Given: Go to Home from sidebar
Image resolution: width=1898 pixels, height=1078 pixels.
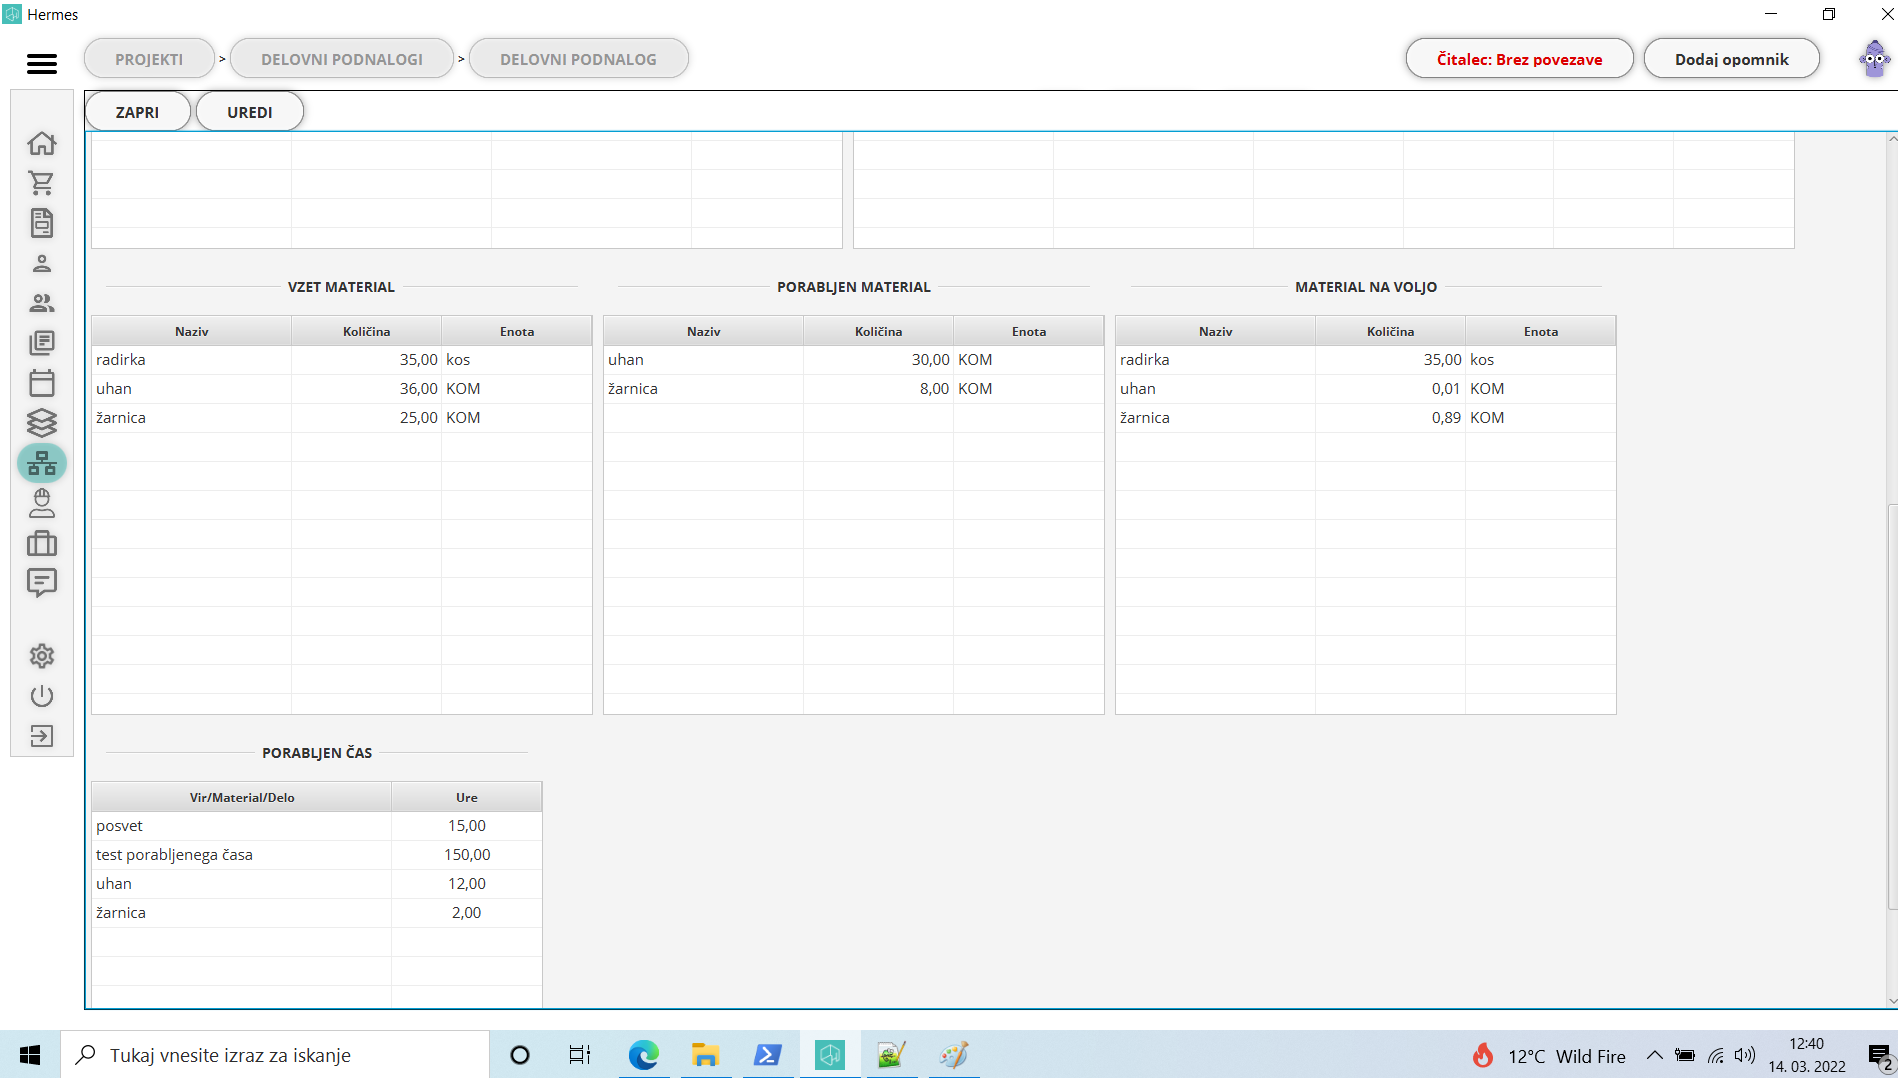Looking at the screenshot, I should pyautogui.click(x=41, y=143).
